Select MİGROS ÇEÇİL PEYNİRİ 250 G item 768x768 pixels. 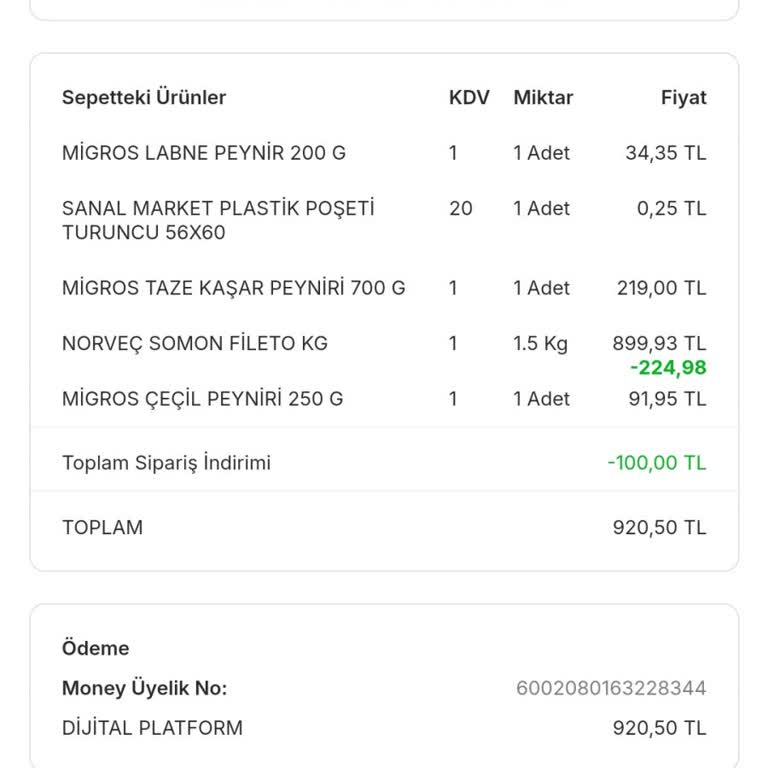202,399
